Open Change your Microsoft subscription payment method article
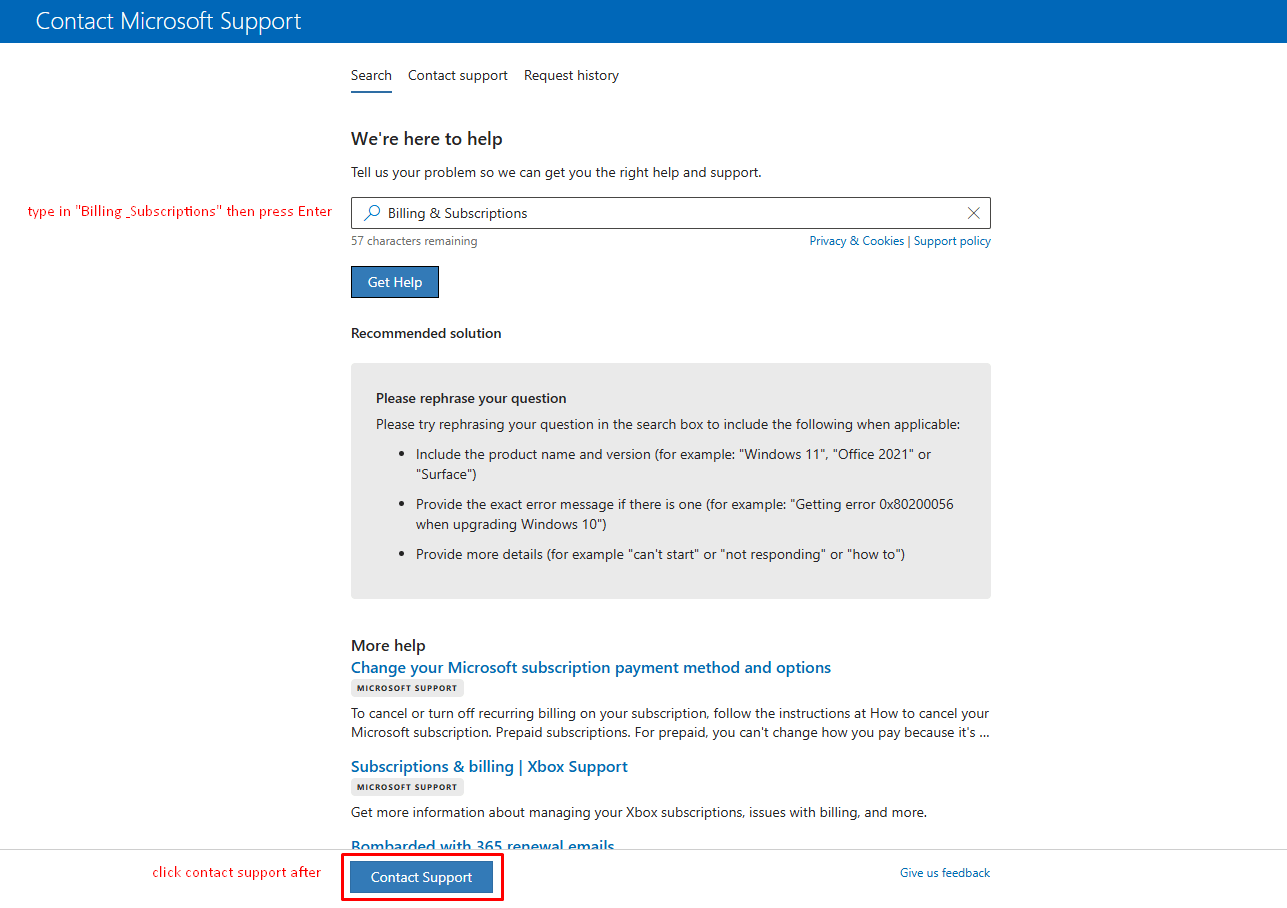This screenshot has height=908, width=1287. click(591, 667)
